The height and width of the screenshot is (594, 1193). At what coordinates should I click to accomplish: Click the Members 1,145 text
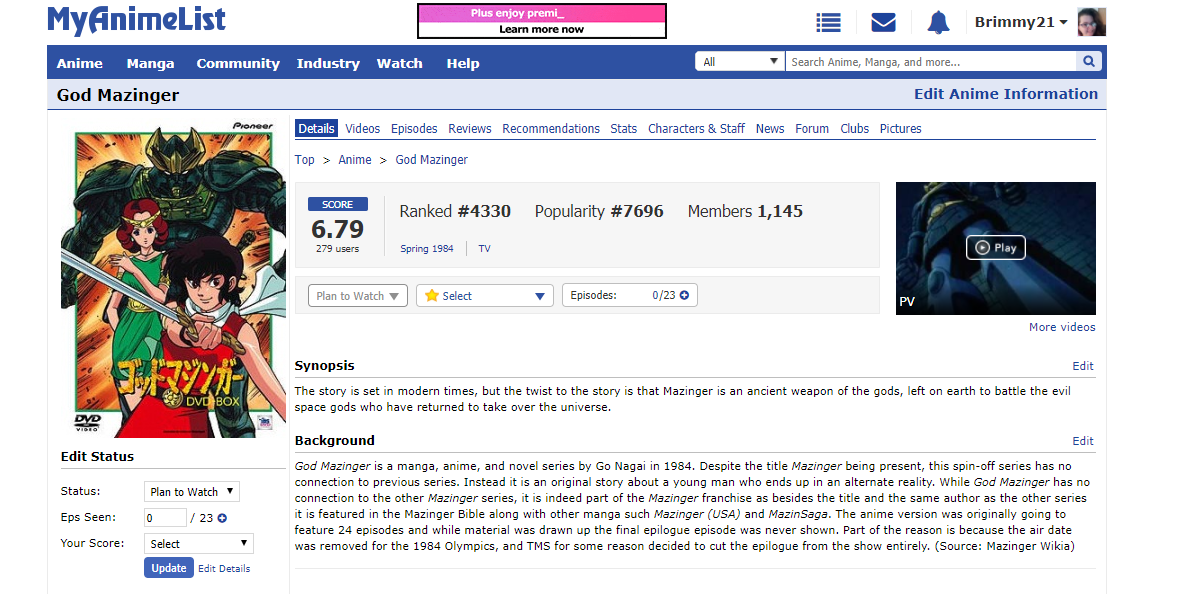coord(745,211)
